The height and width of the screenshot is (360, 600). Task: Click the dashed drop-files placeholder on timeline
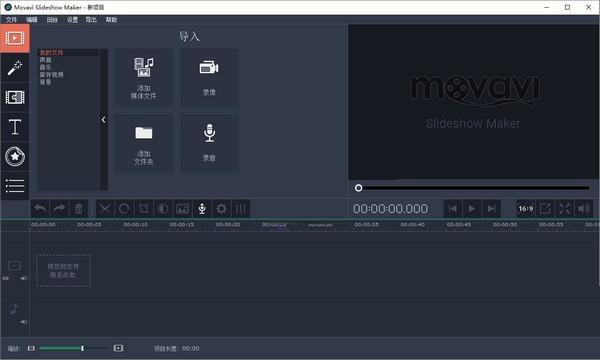click(64, 271)
